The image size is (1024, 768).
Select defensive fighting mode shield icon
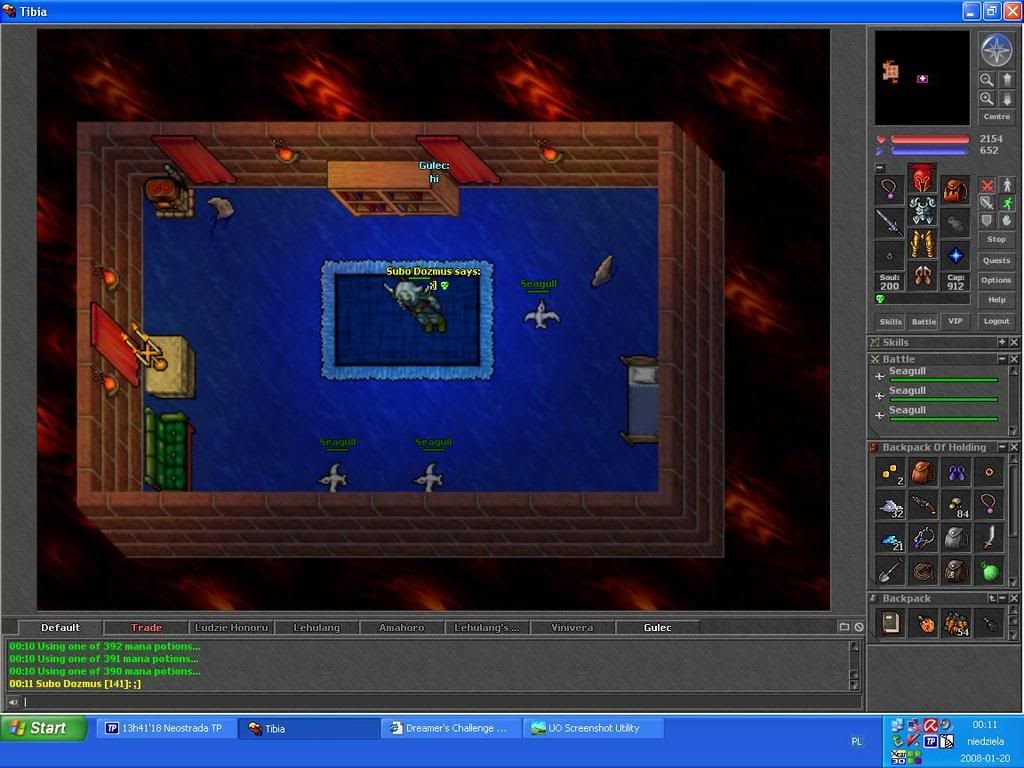coord(987,221)
